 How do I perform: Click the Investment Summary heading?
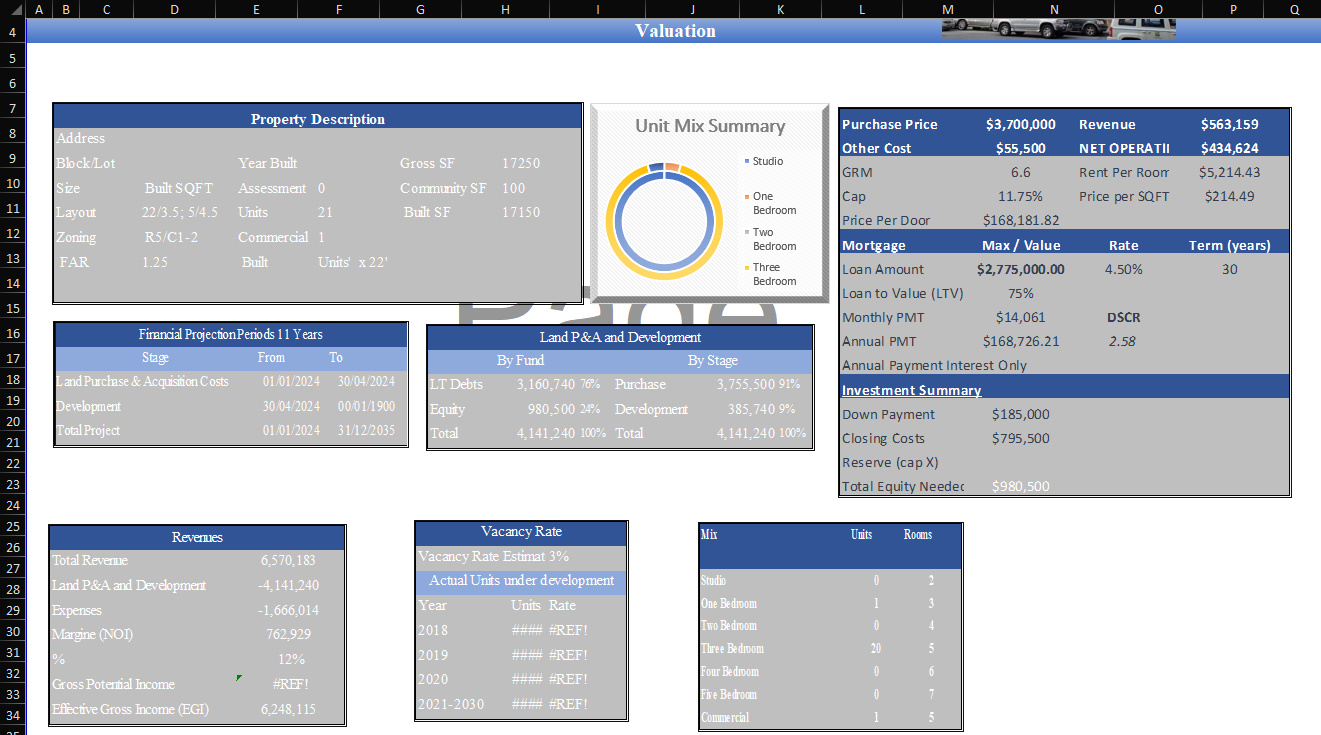911,390
